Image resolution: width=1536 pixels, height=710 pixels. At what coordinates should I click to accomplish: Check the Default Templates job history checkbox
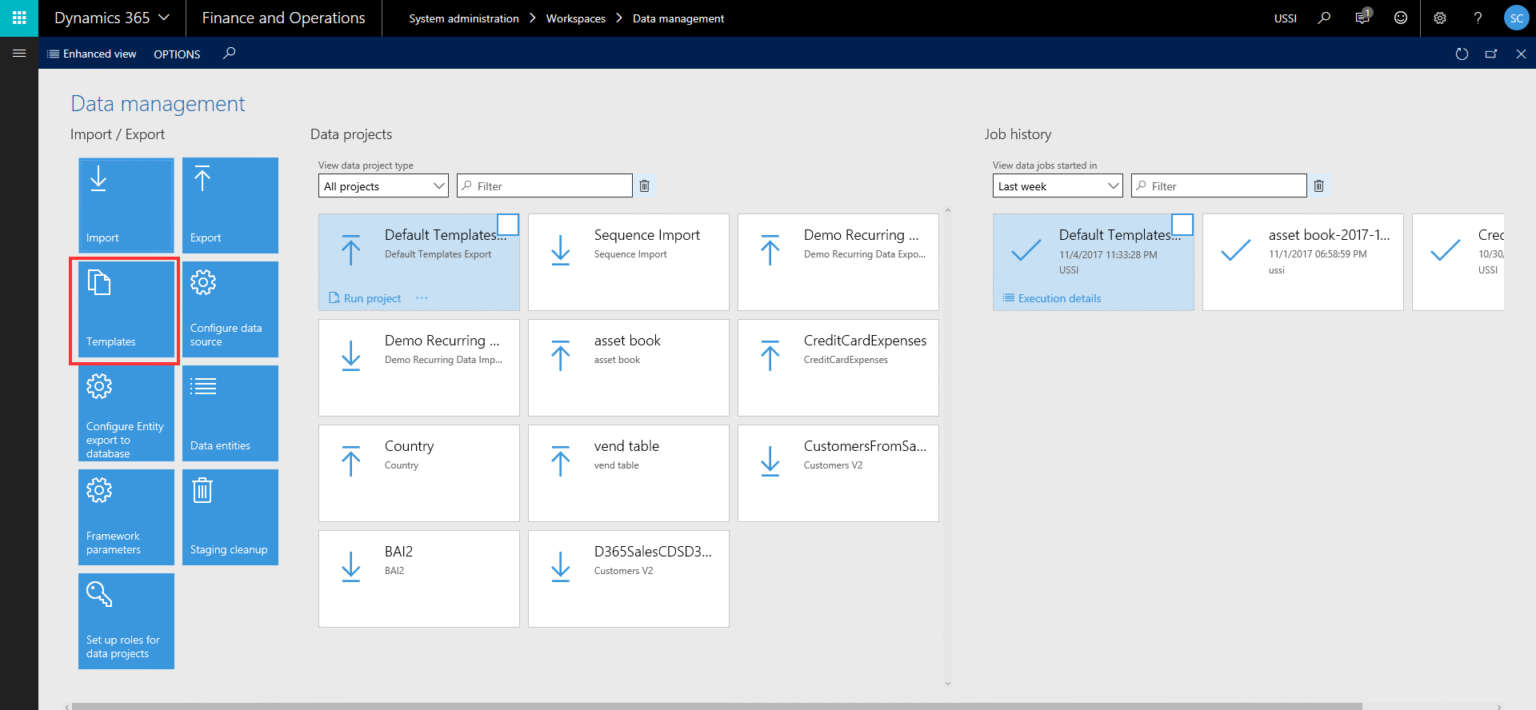coord(1183,224)
